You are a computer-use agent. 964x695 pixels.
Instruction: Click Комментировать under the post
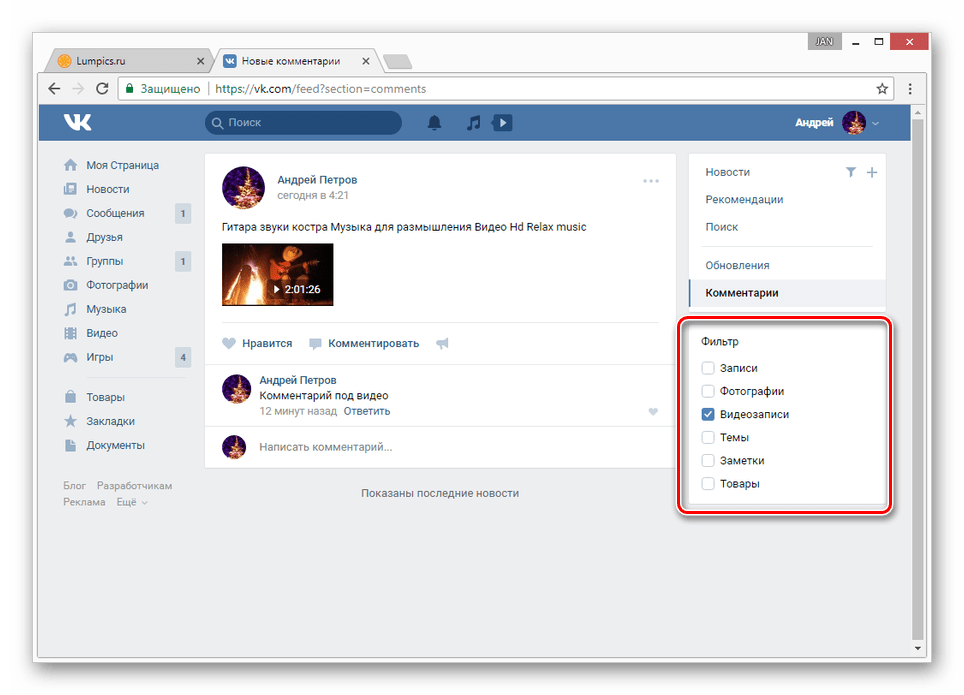[x=364, y=343]
